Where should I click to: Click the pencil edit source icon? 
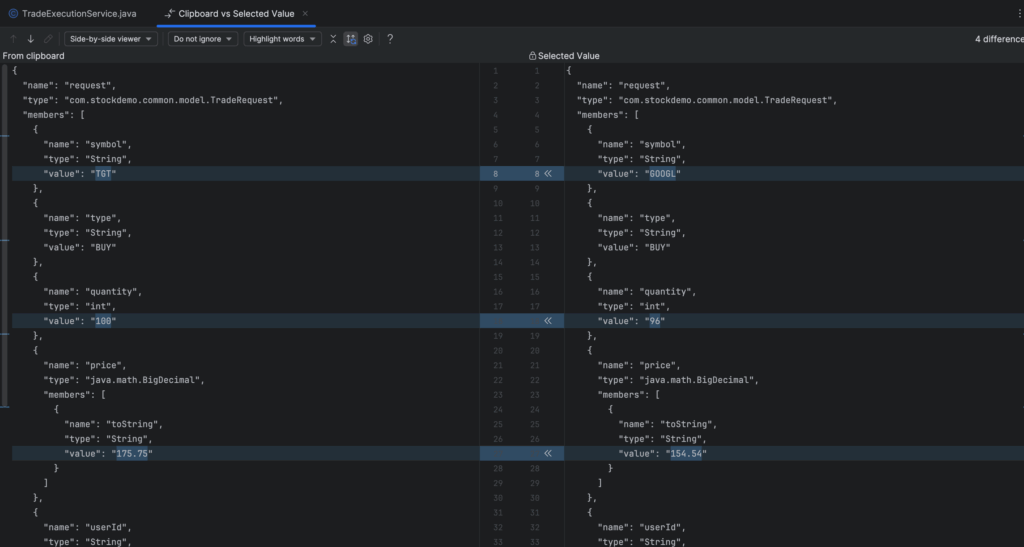(x=48, y=39)
